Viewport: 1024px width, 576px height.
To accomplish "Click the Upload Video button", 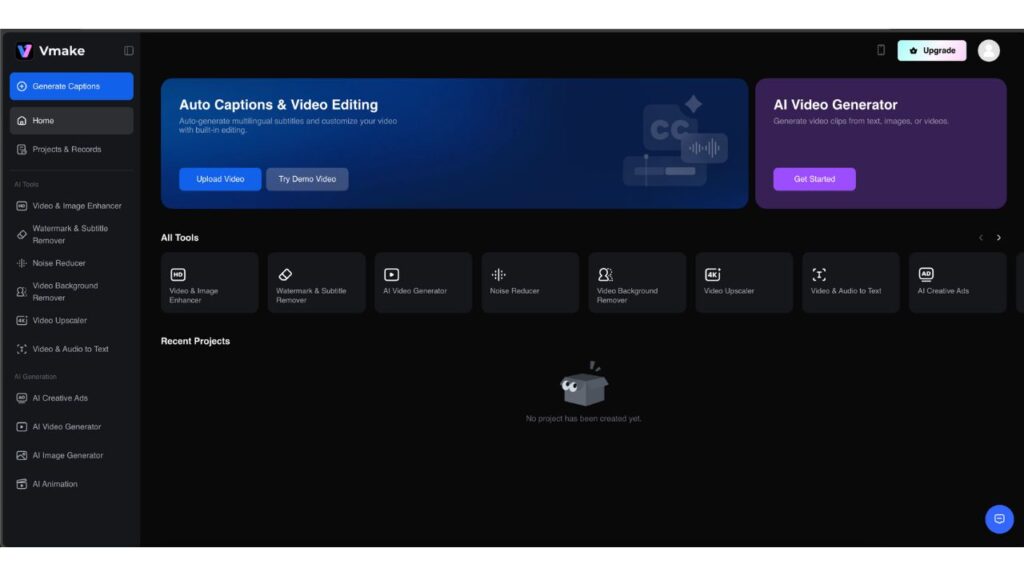I will 220,179.
